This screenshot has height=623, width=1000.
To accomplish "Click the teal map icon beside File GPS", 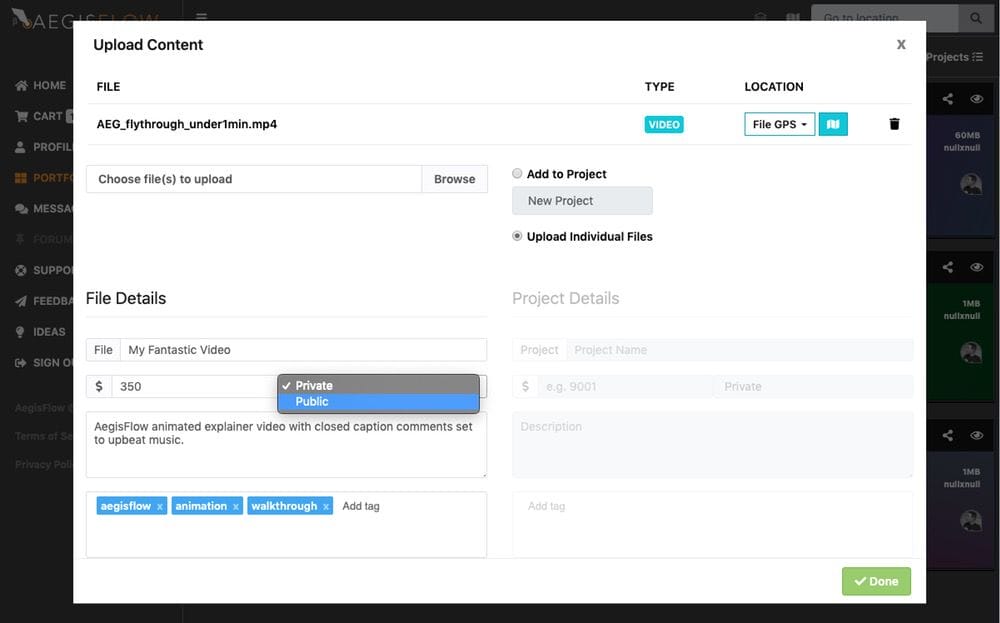I will [833, 123].
